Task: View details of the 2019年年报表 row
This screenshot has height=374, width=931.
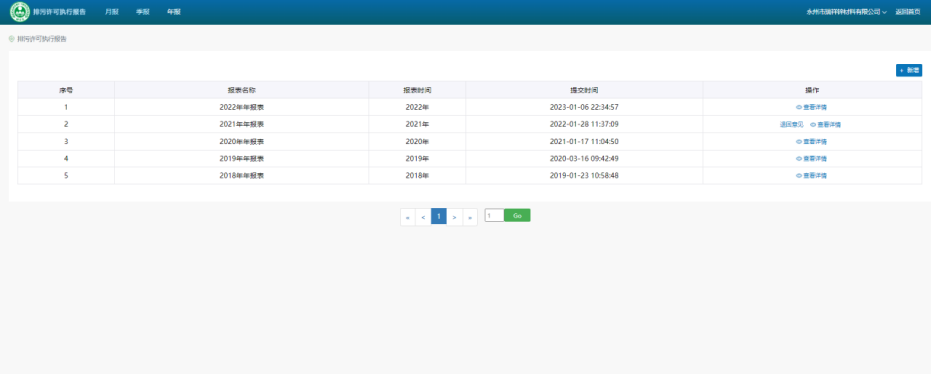Action: pyautogui.click(x=811, y=159)
